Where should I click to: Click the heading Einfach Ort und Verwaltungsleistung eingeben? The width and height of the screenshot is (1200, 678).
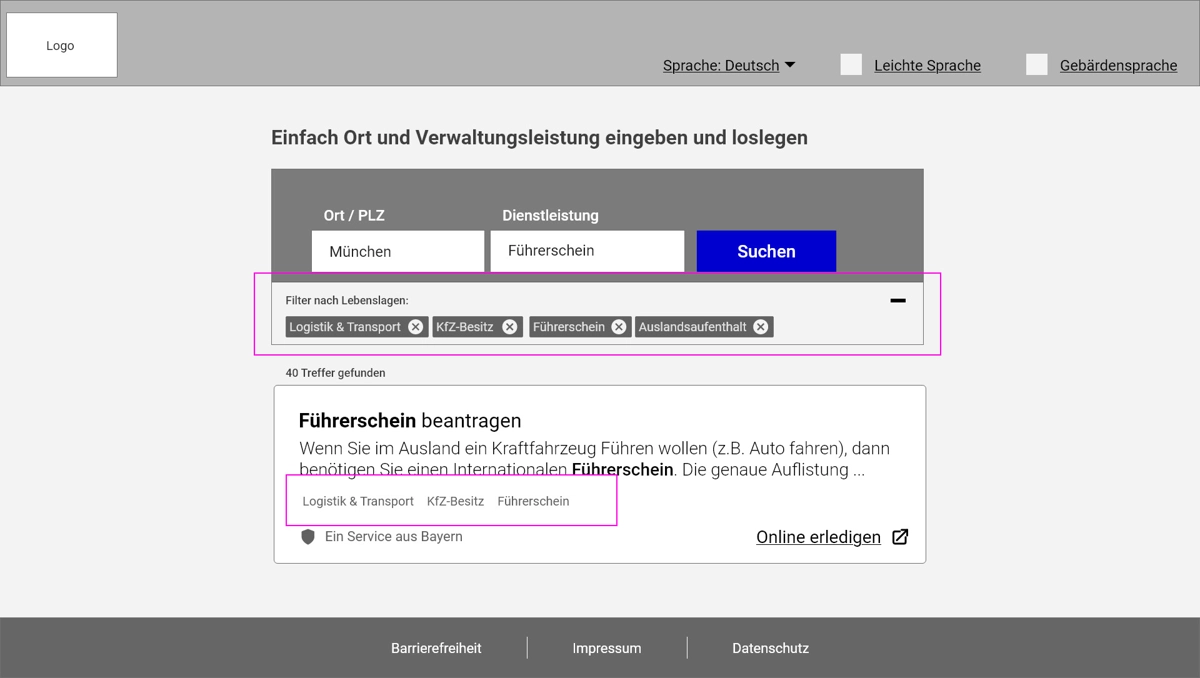pos(539,137)
